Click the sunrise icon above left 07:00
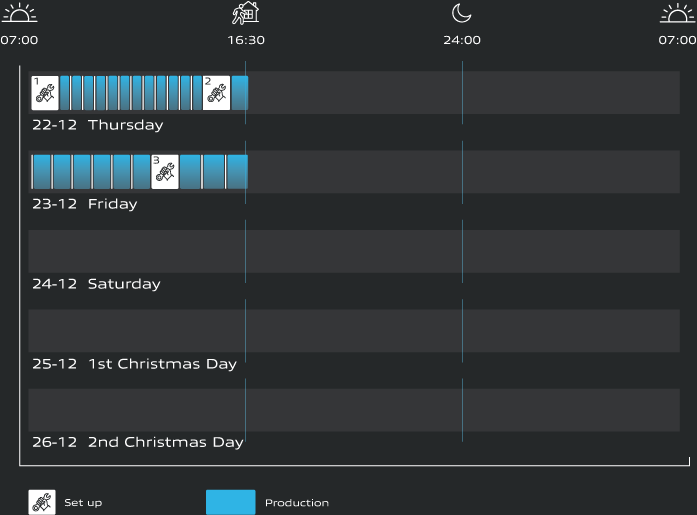This screenshot has height=515, width=697. click(x=19, y=14)
